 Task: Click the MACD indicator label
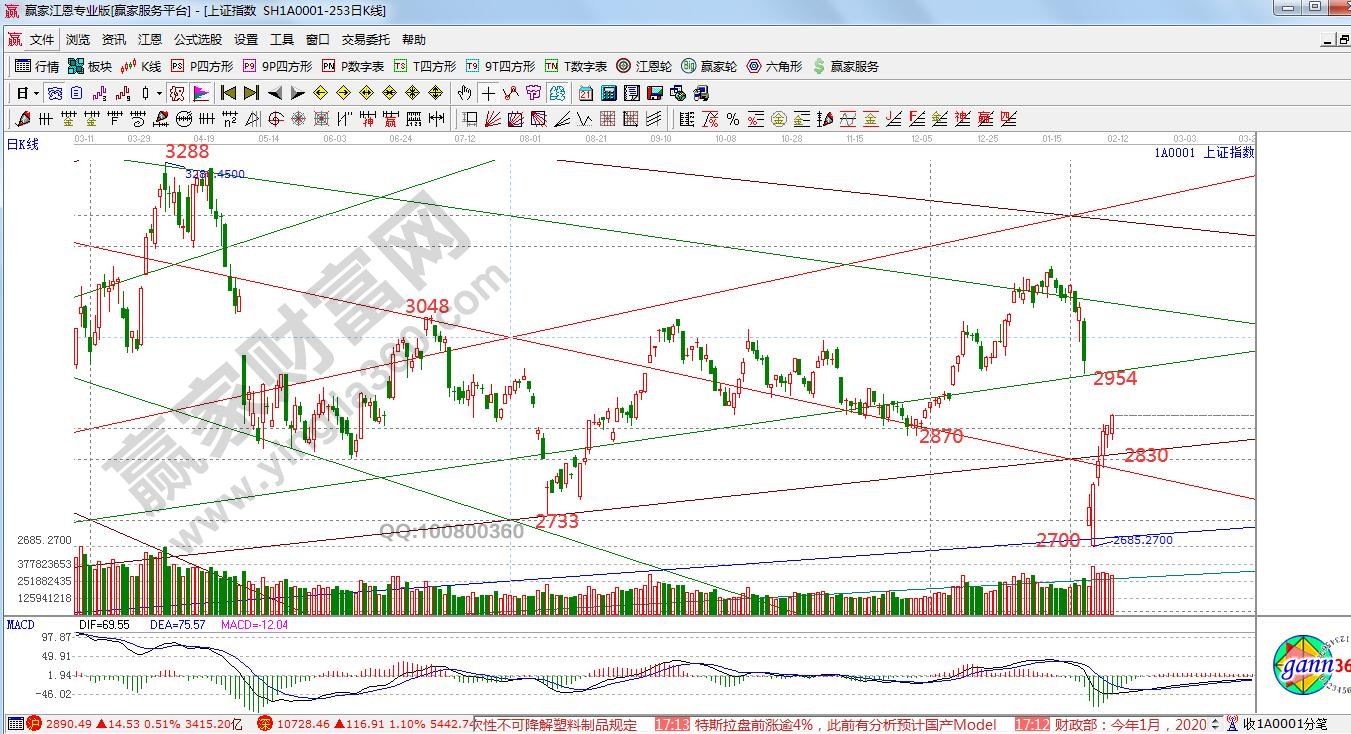coord(20,624)
